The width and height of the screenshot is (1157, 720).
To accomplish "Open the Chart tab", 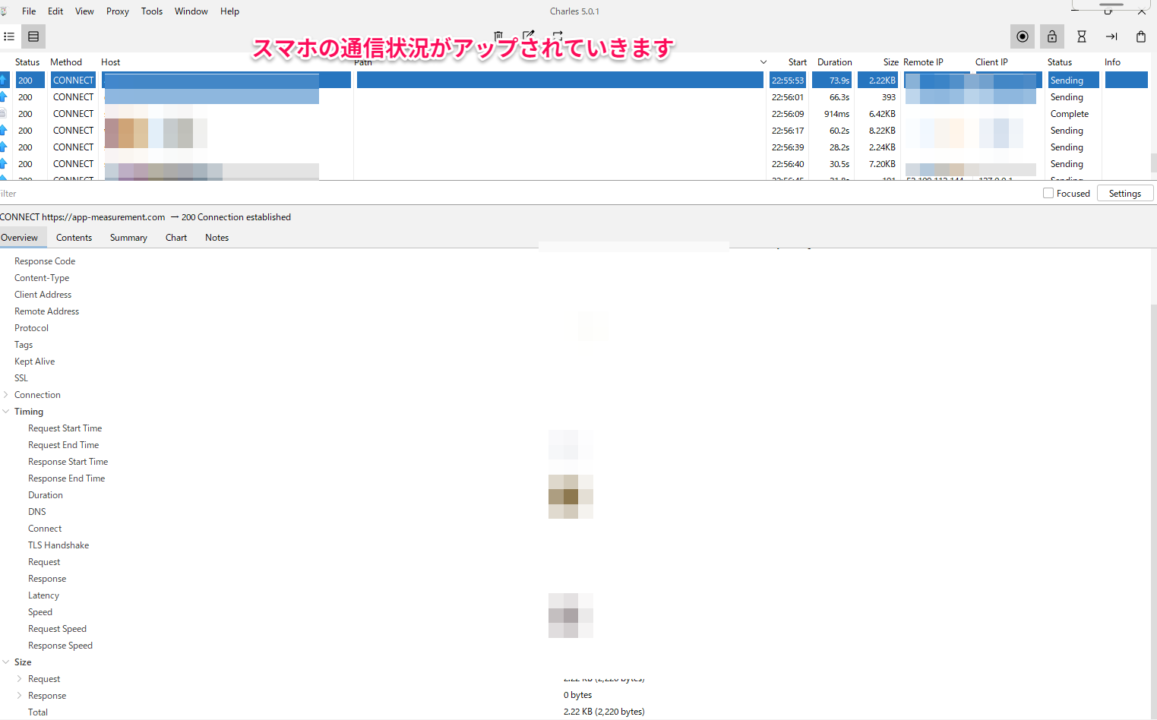I will coord(176,238).
